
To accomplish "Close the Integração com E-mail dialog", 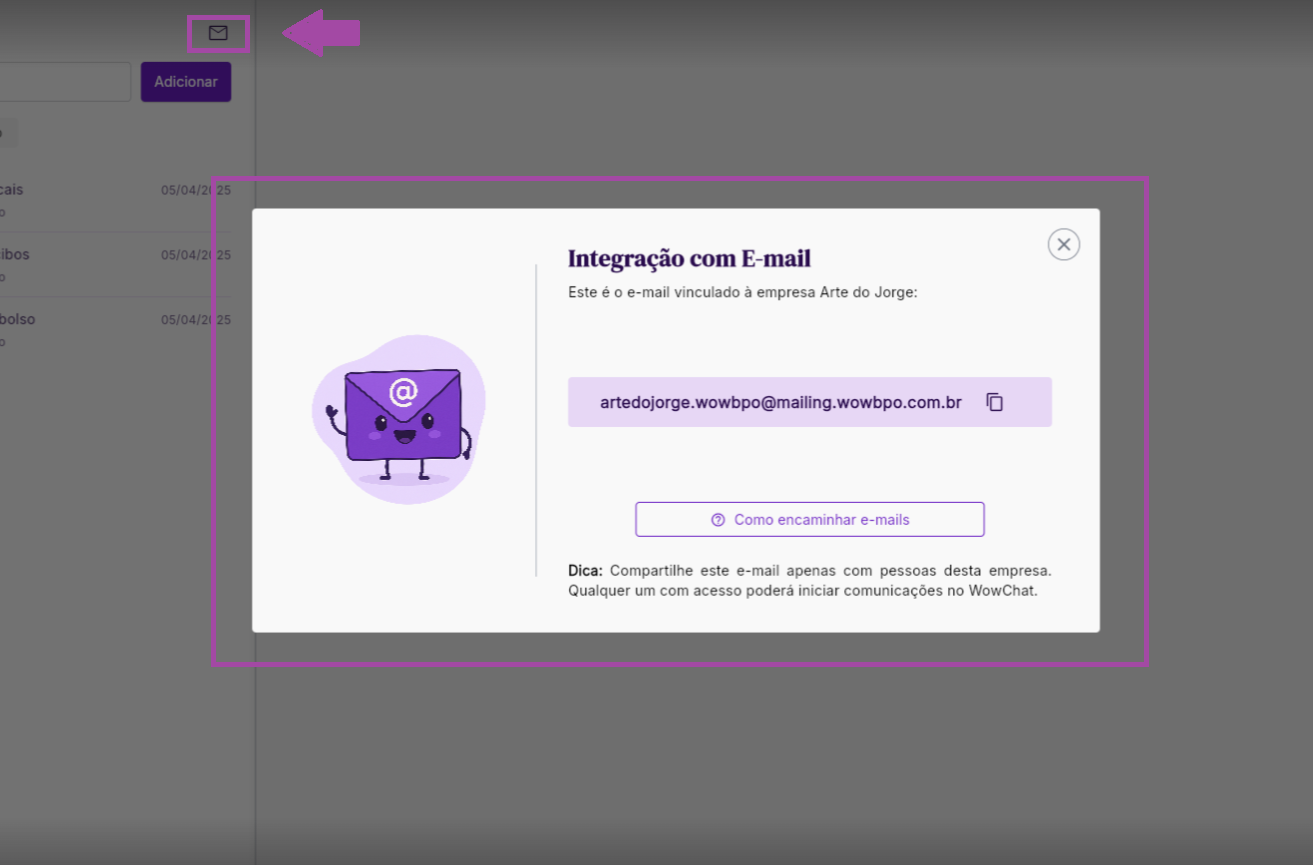I will (x=1063, y=244).
